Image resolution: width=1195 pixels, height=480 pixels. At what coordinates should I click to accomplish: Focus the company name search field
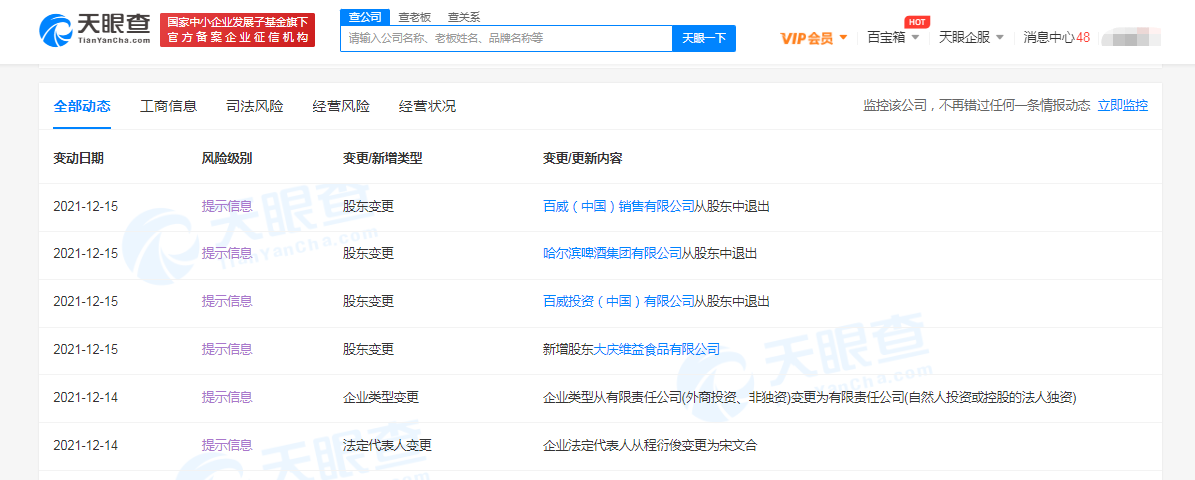506,38
